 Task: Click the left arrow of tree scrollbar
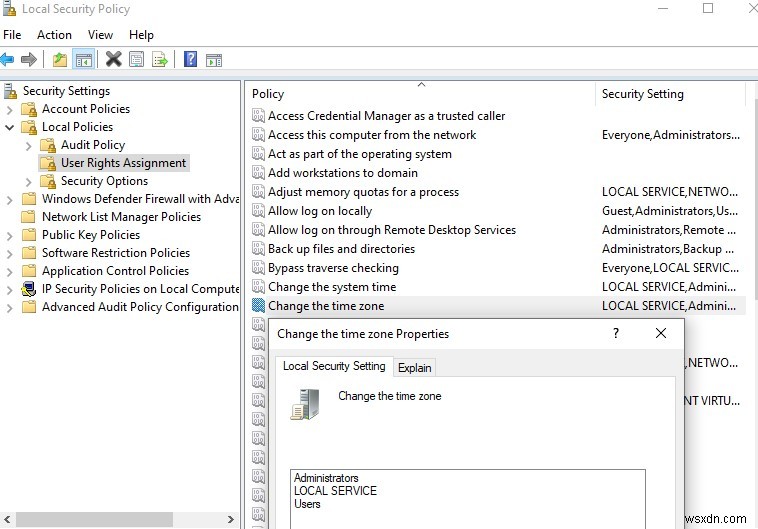click(7, 520)
